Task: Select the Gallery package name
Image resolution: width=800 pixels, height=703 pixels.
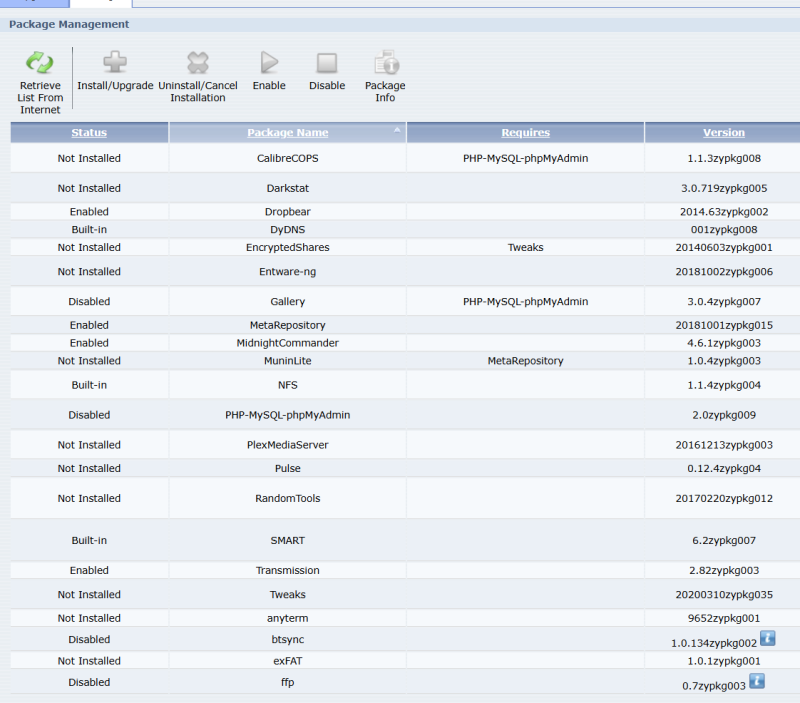Action: (287, 302)
